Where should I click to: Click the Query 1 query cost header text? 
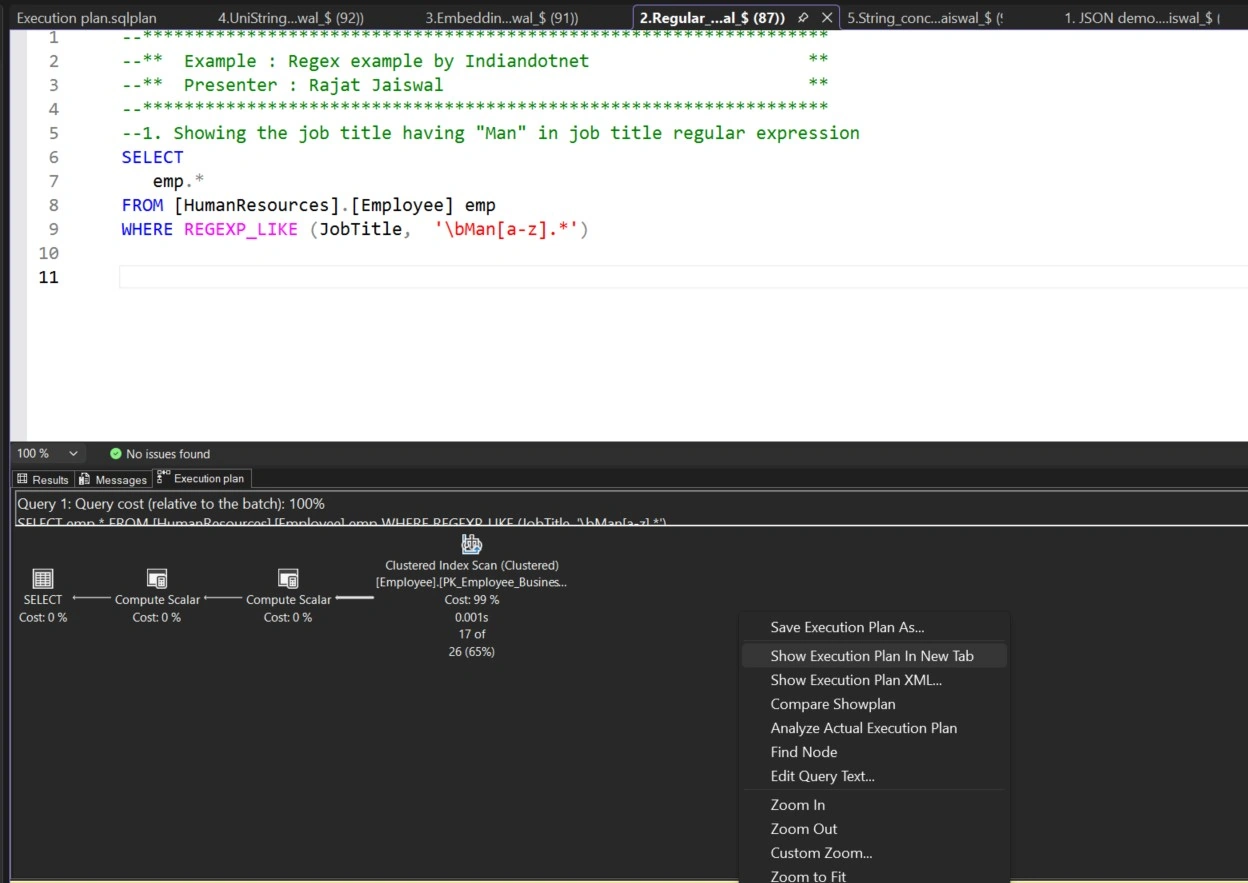(x=171, y=504)
